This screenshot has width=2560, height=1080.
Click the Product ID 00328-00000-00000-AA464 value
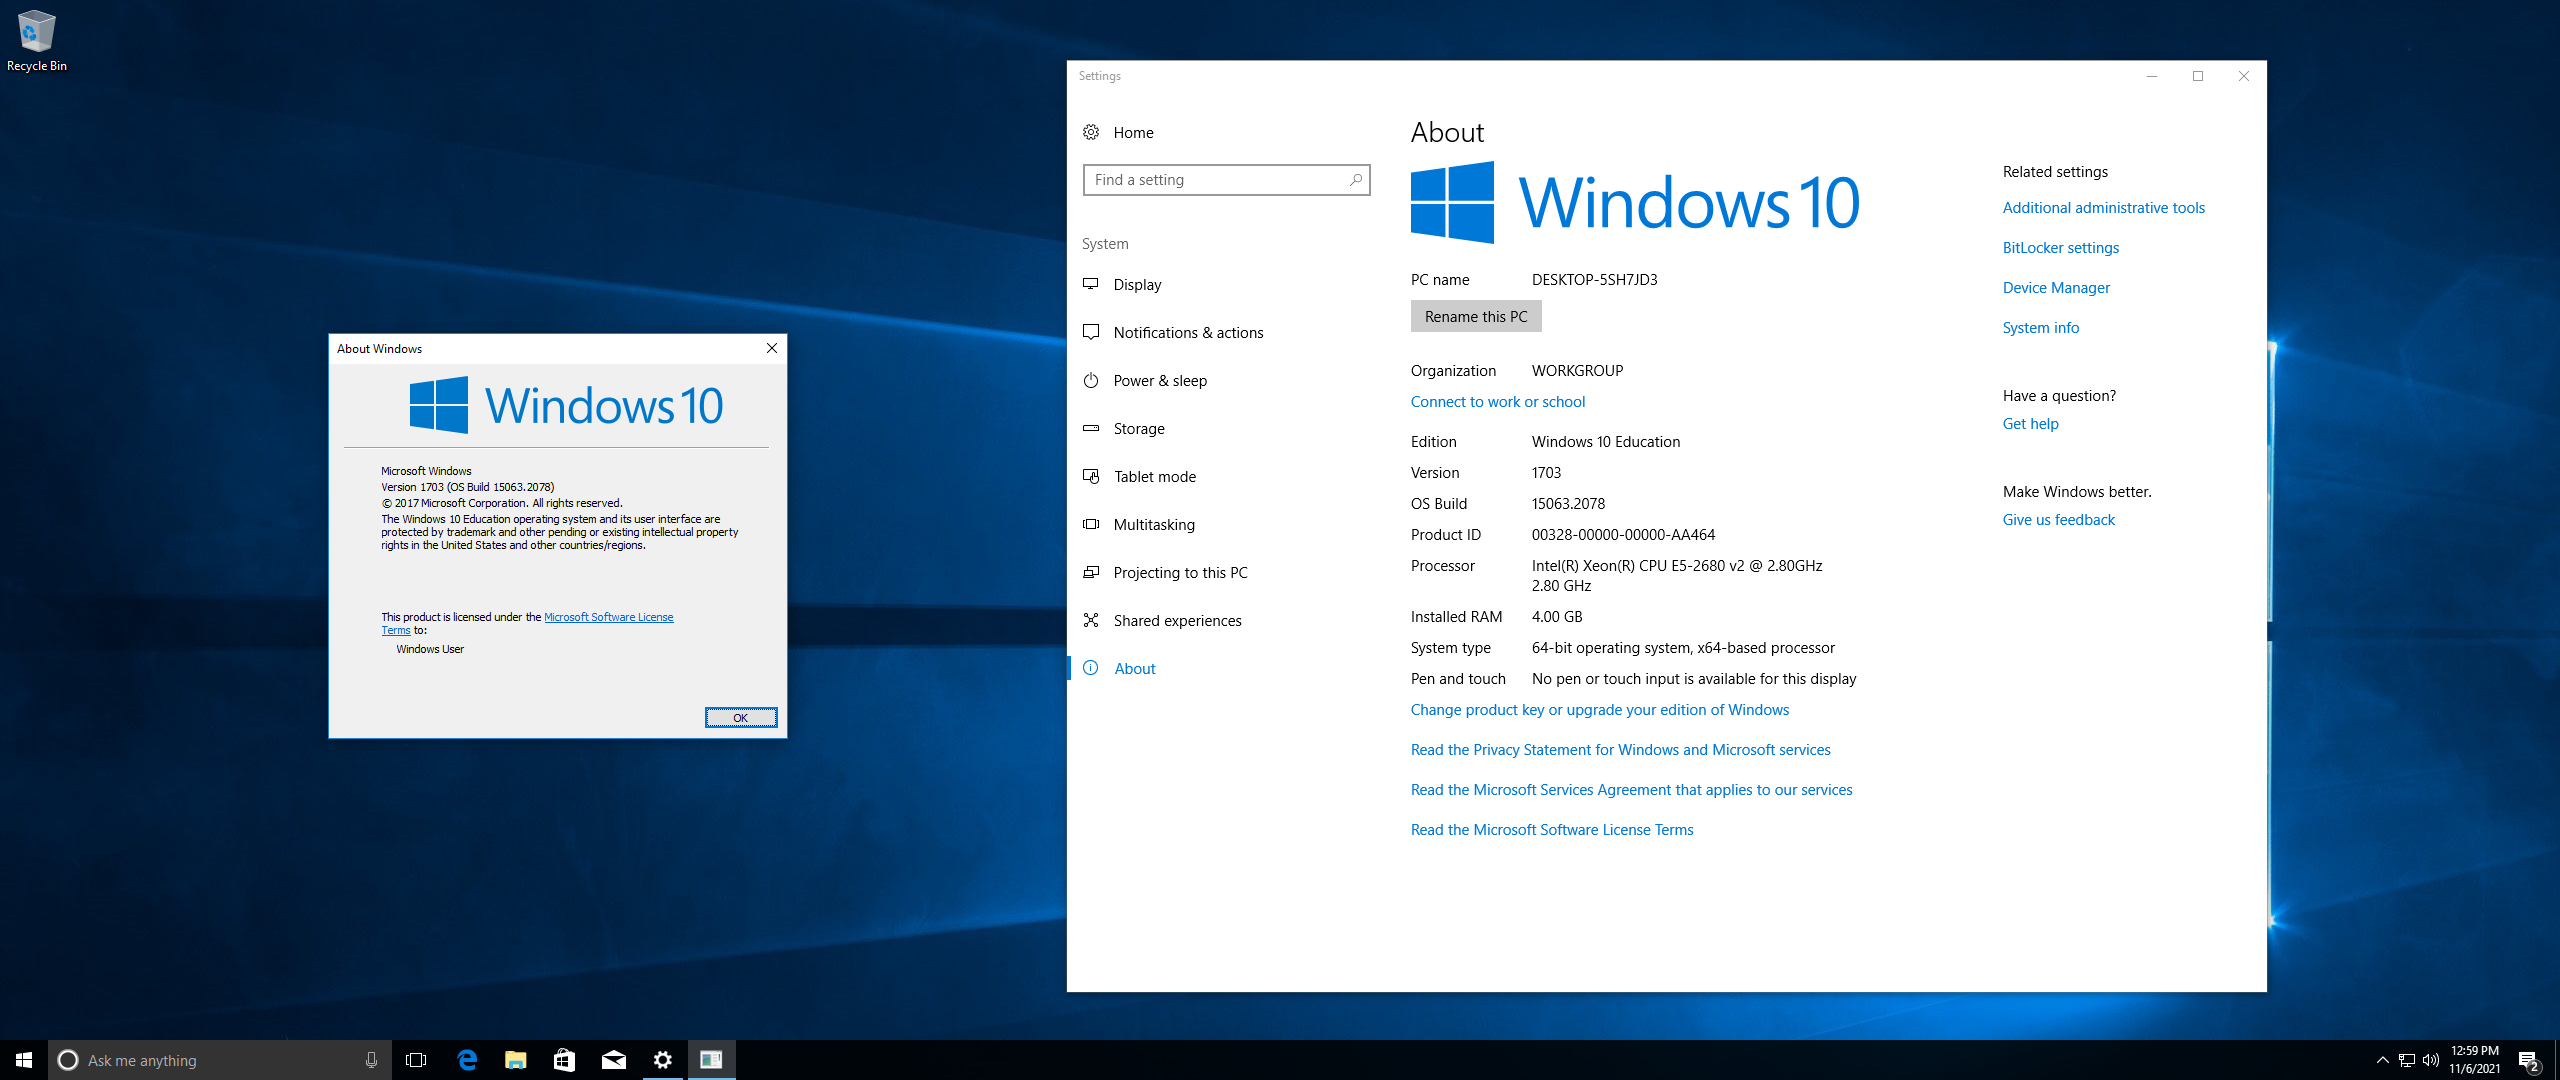pyautogui.click(x=1623, y=534)
